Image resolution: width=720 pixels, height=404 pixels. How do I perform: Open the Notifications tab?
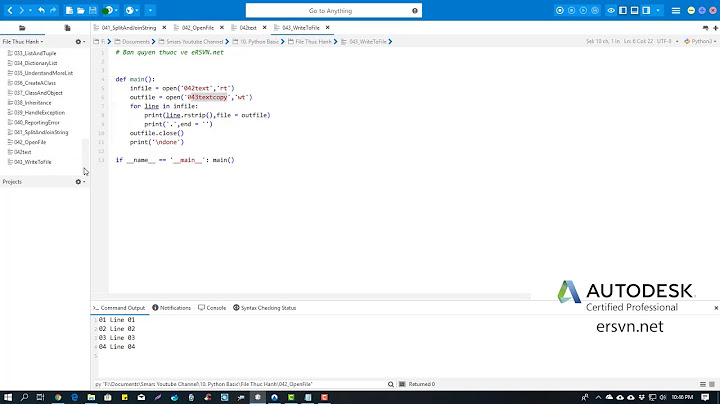pos(171,308)
